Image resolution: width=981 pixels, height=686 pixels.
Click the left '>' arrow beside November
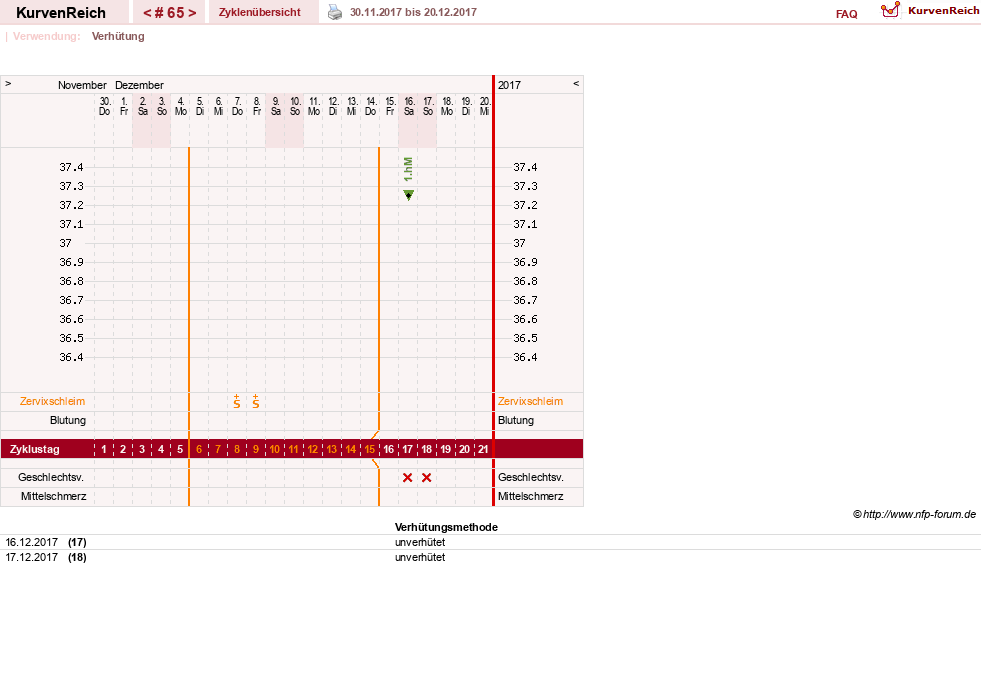pos(8,84)
